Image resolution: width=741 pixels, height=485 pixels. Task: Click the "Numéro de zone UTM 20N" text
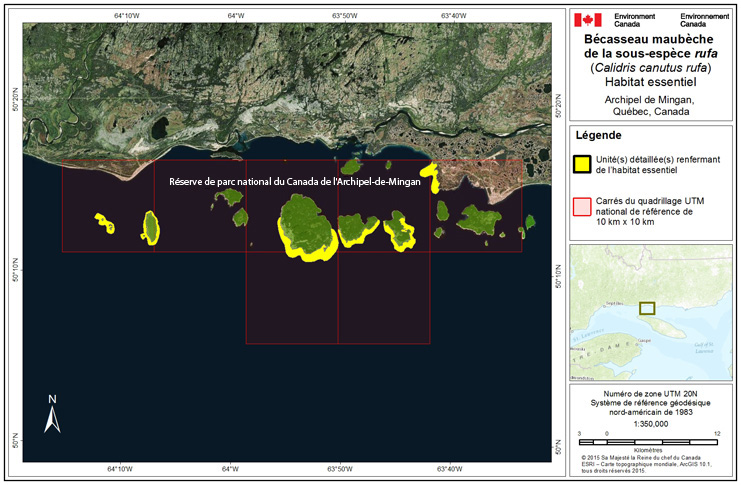click(649, 394)
